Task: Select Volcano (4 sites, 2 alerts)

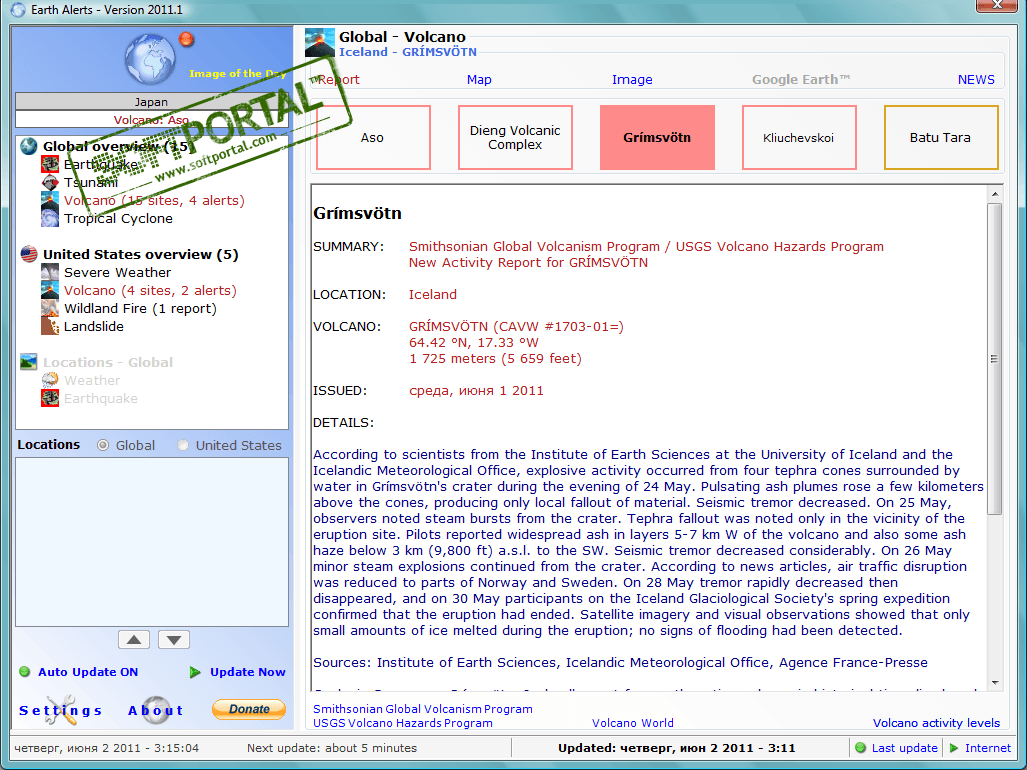Action: point(150,290)
